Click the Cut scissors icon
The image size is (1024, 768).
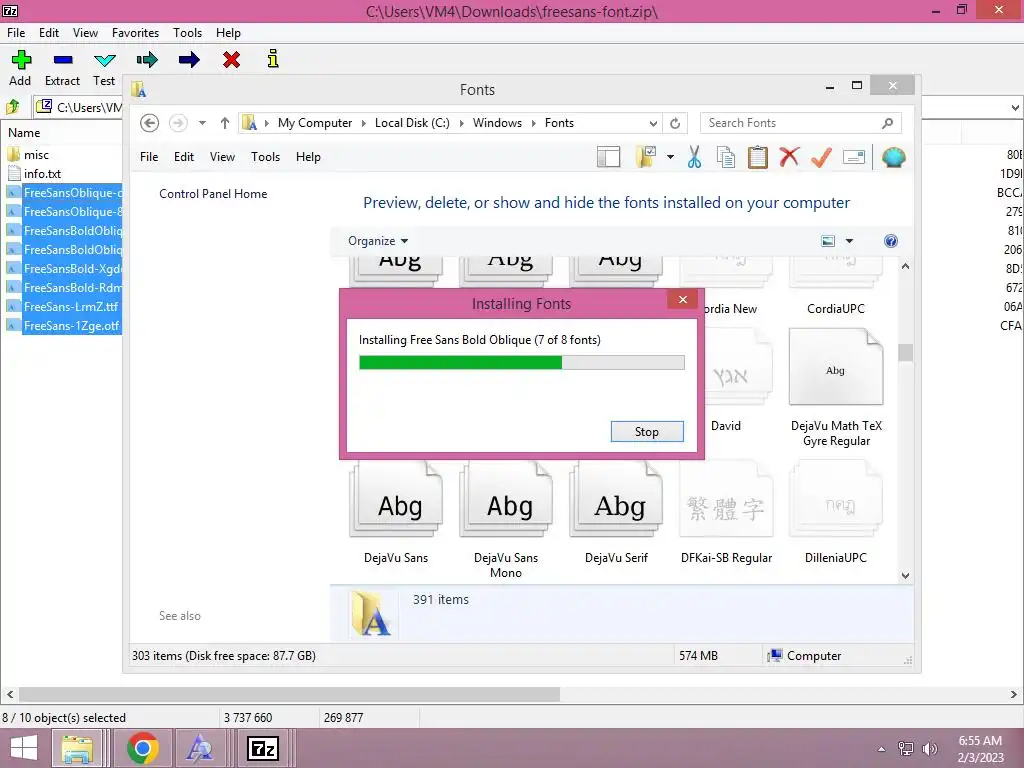694,157
